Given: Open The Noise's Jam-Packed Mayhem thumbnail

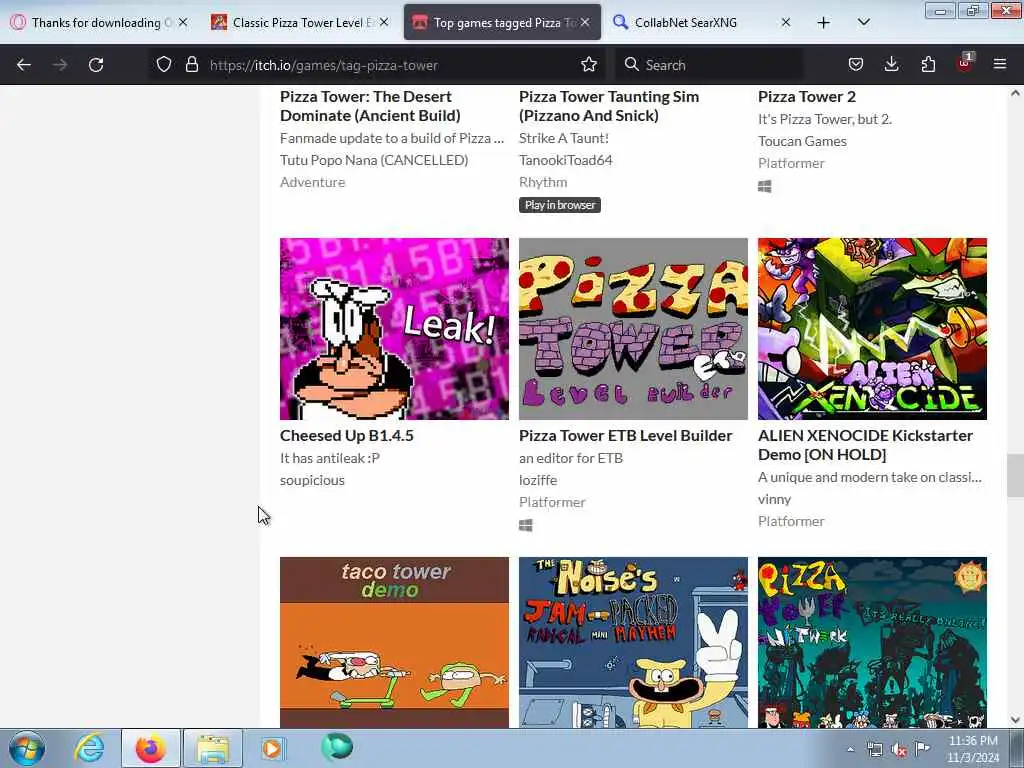Looking at the screenshot, I should pyautogui.click(x=633, y=643).
